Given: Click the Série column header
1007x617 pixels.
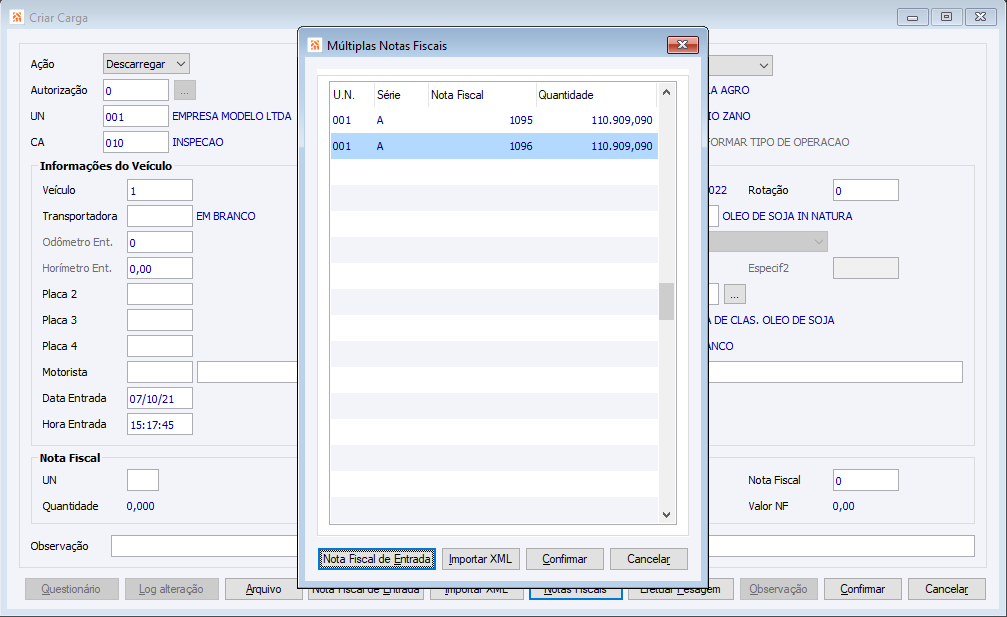Looking at the screenshot, I should pos(401,95).
